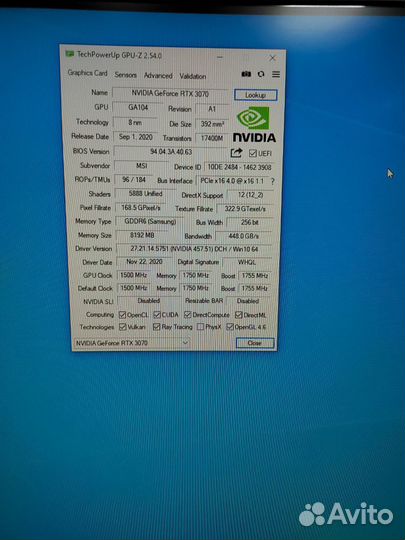Click the Close button

(255, 343)
